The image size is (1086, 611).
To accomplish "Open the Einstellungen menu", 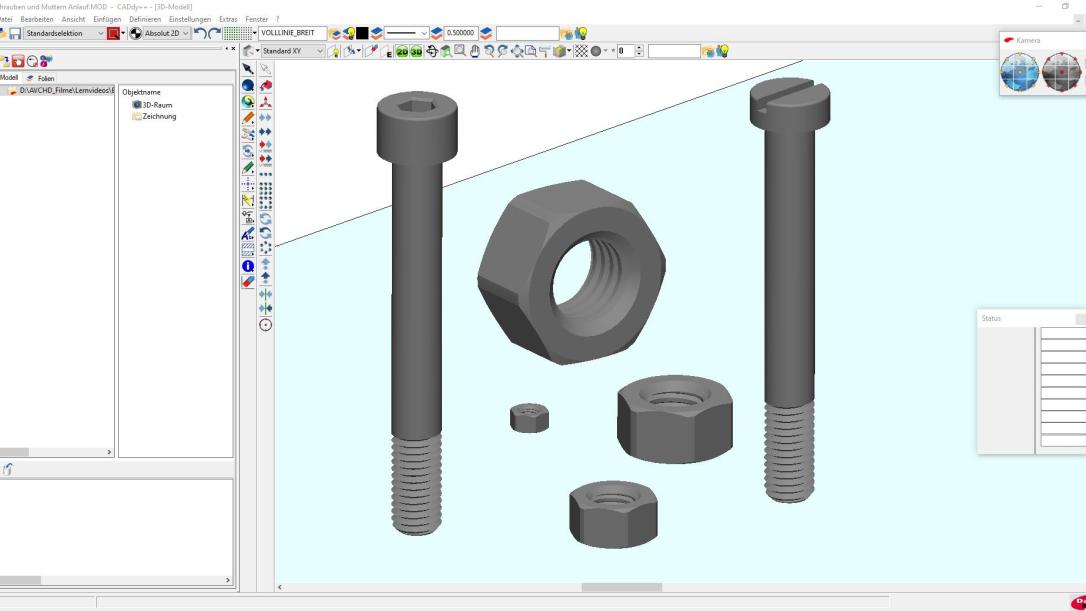I will coord(188,19).
